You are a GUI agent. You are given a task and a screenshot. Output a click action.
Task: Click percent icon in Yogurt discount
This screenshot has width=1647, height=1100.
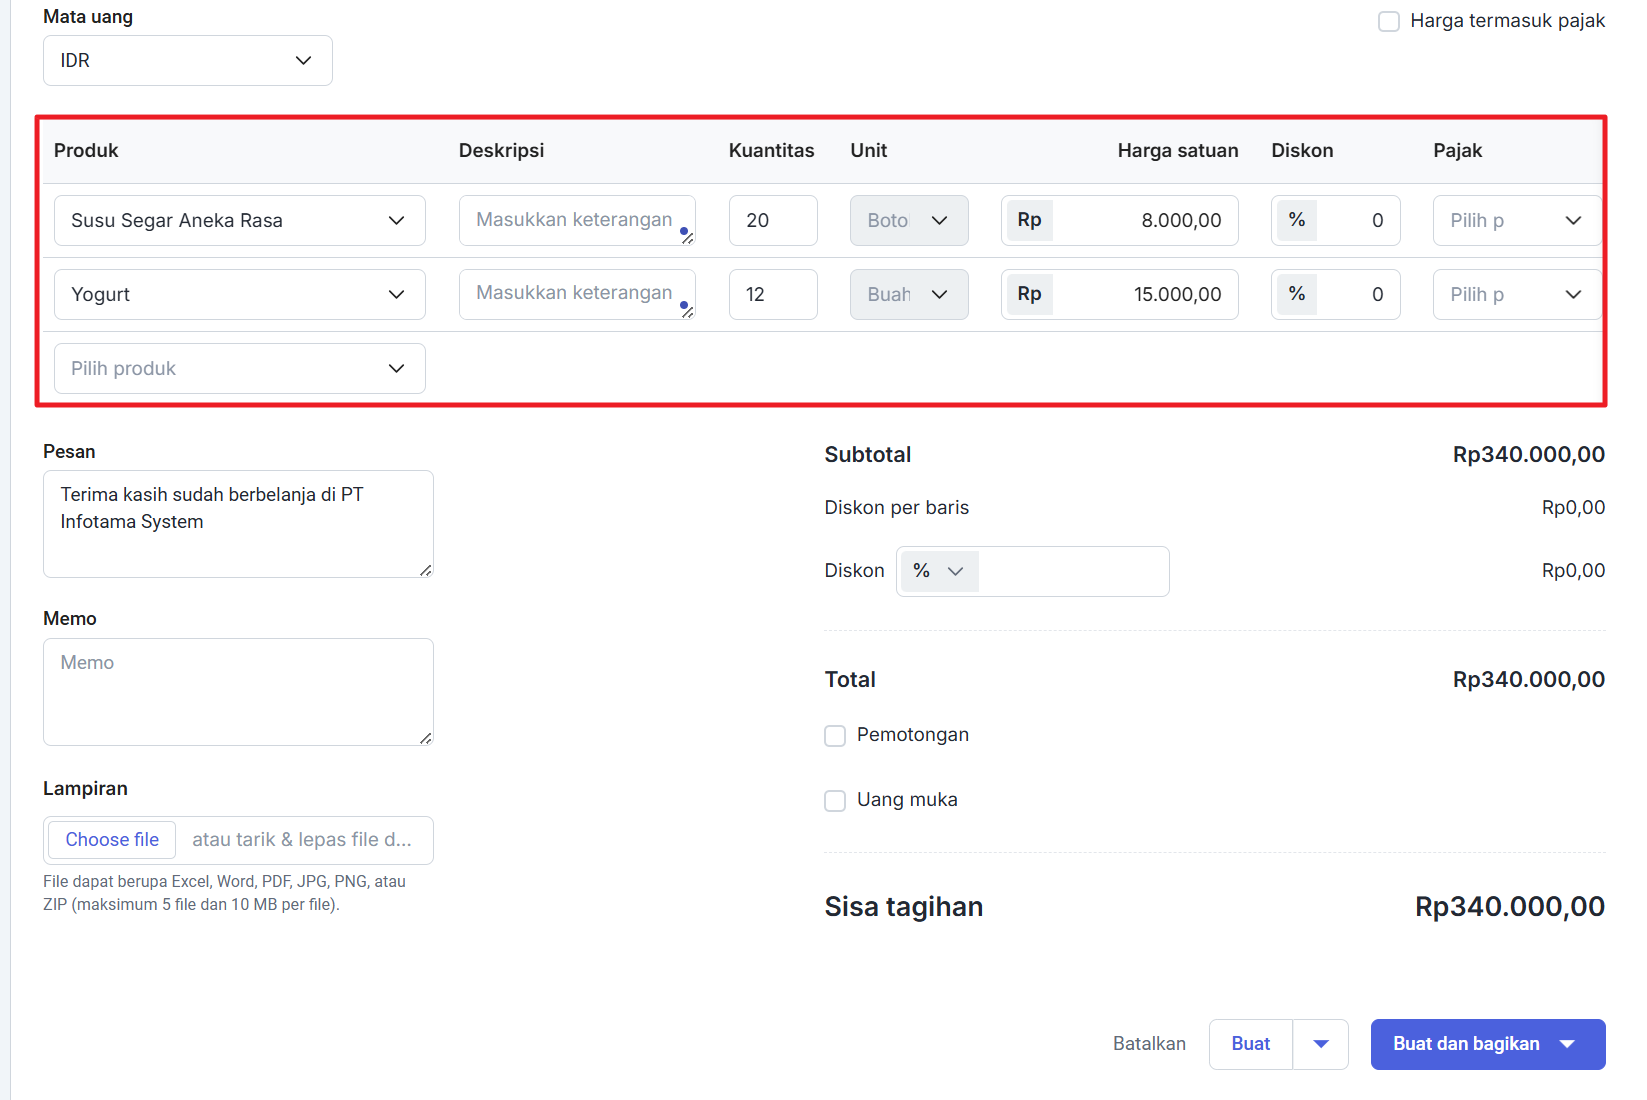[x=1297, y=294]
